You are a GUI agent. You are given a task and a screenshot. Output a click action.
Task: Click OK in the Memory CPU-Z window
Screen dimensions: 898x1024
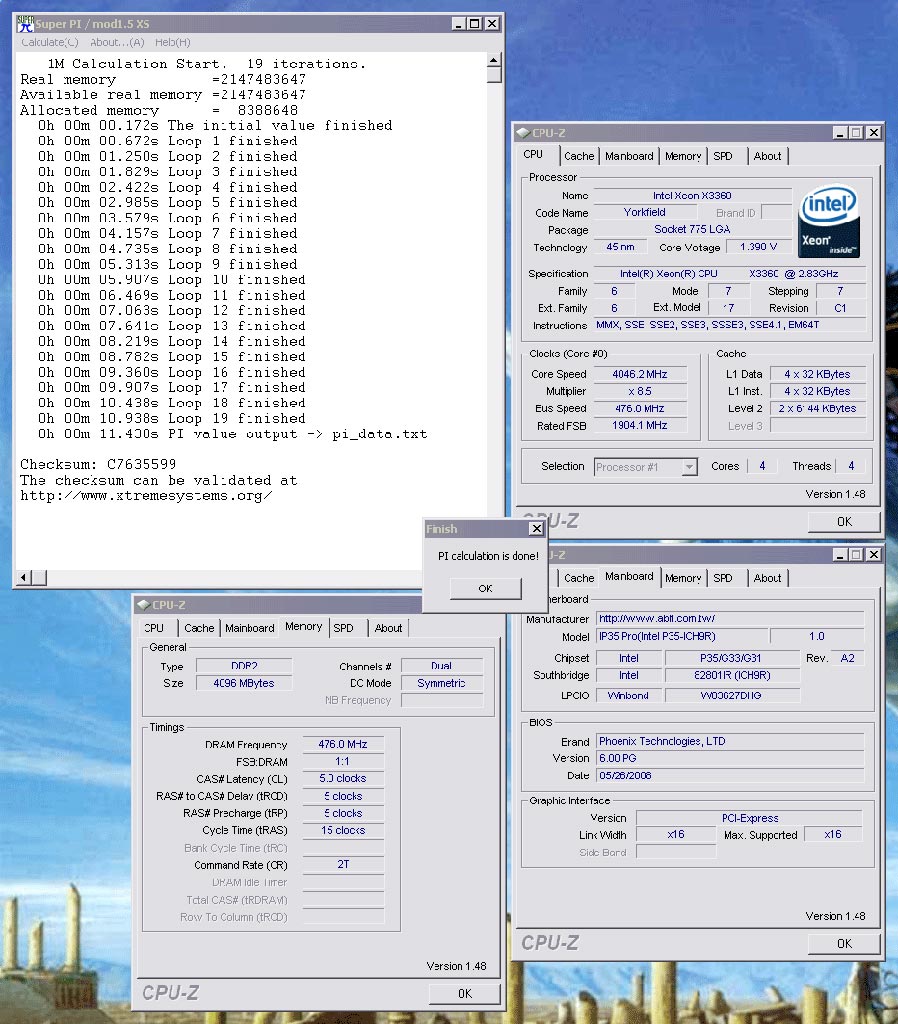click(464, 993)
